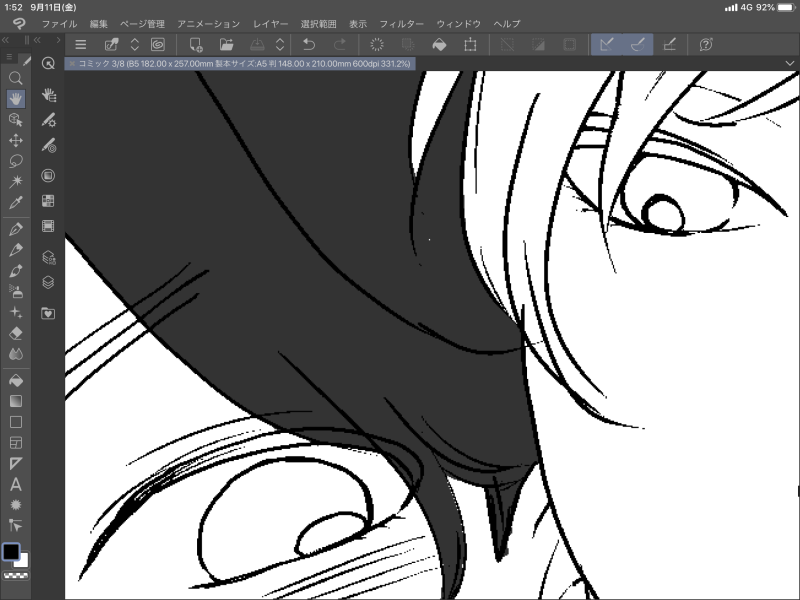Open the Timeline film palette
The image size is (800, 600).
[x=48, y=226]
